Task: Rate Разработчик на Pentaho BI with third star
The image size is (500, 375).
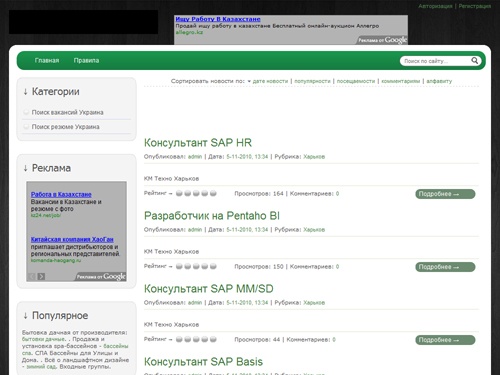Action: [x=196, y=266]
